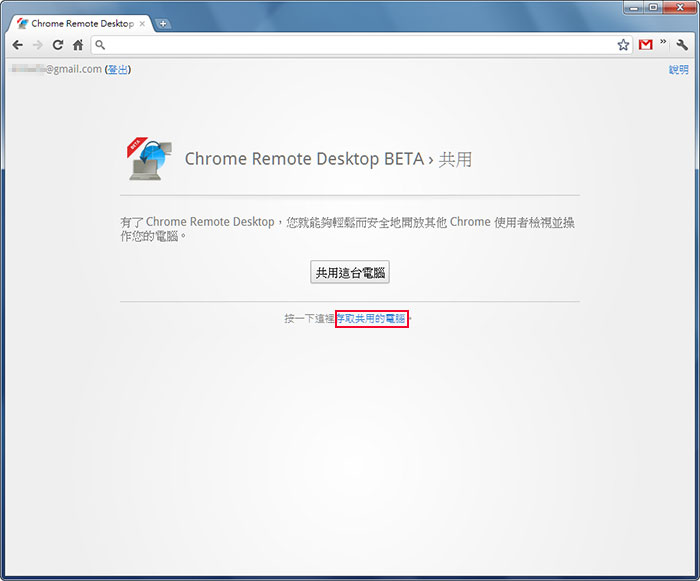
Task: Reload the page with the refresh icon
Action: coord(58,45)
